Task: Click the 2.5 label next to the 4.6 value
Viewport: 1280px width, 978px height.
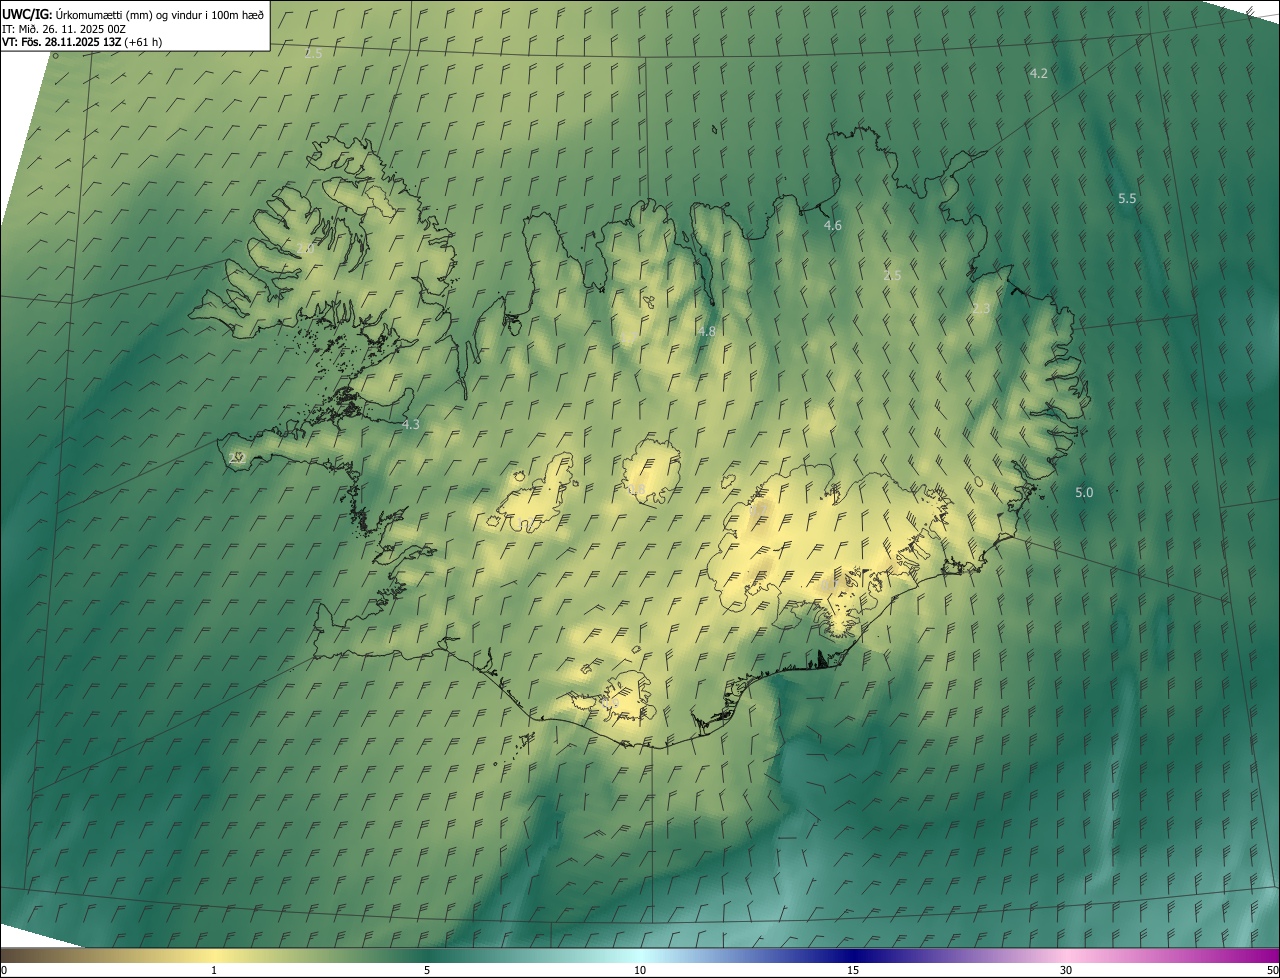Action: (x=891, y=274)
